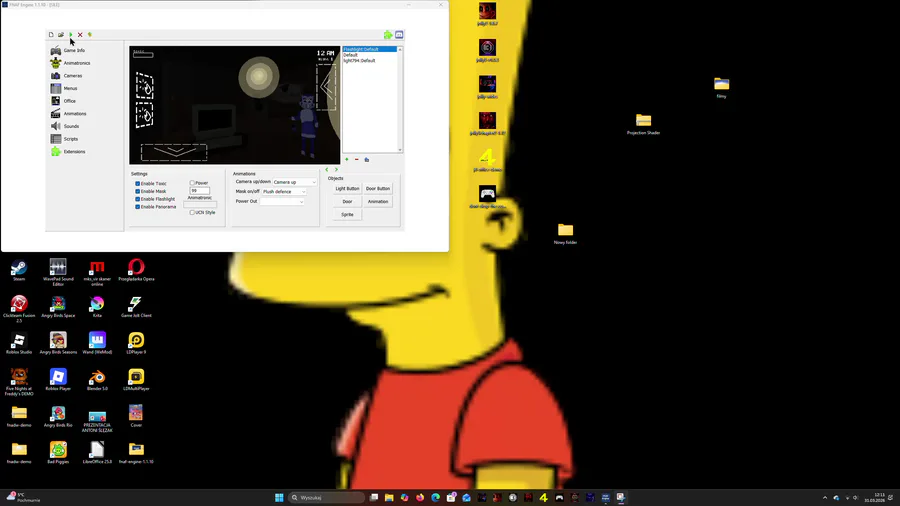Click the Animatronic input field
The image size is (900, 506).
point(200,204)
